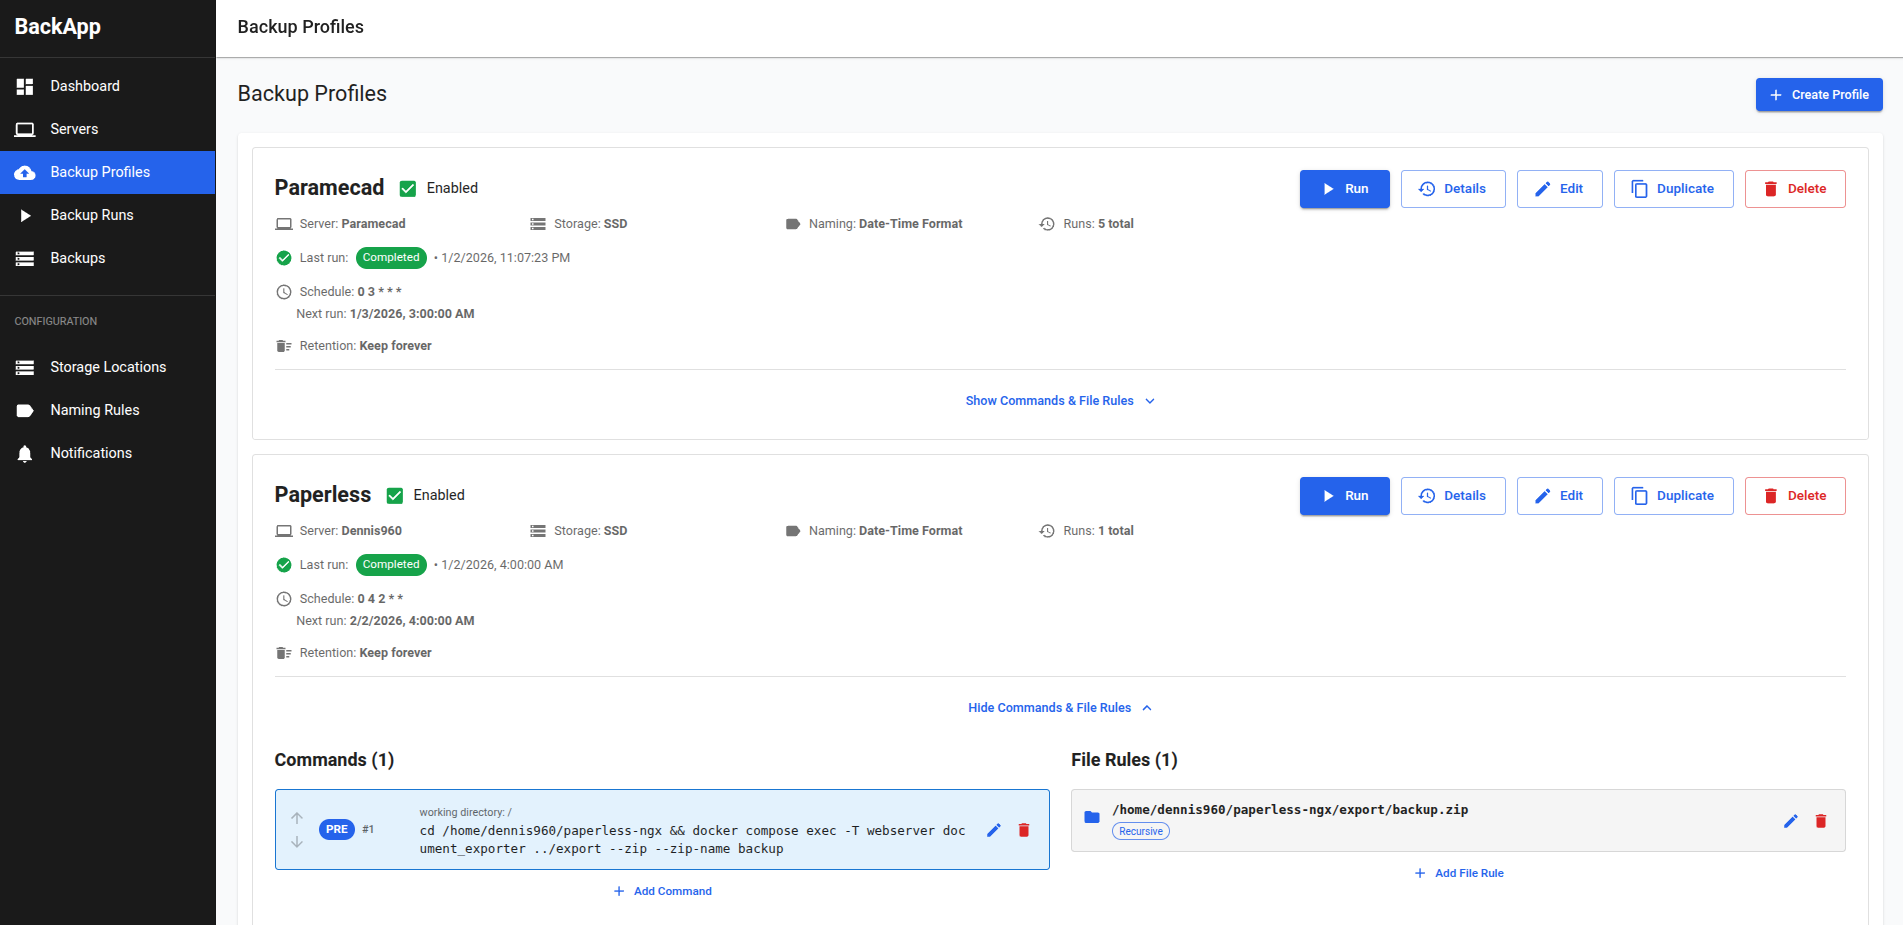Open Notifications configuration
This screenshot has height=925, width=1903.
coord(107,453)
